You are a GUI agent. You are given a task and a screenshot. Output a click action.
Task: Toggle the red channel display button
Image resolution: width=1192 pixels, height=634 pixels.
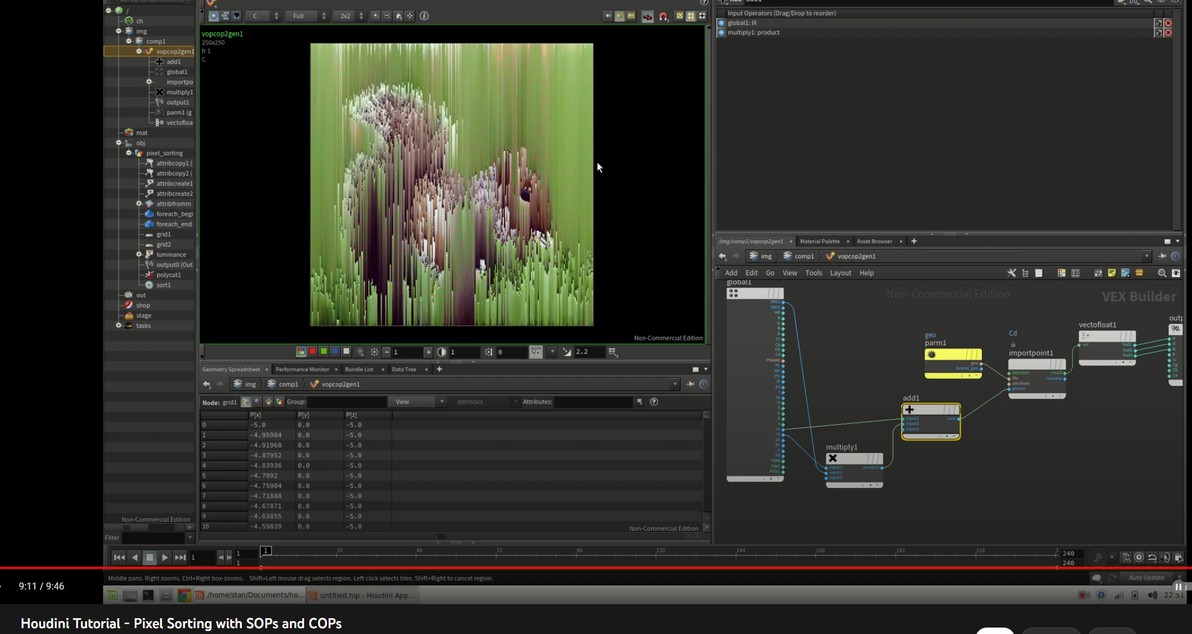[311, 352]
